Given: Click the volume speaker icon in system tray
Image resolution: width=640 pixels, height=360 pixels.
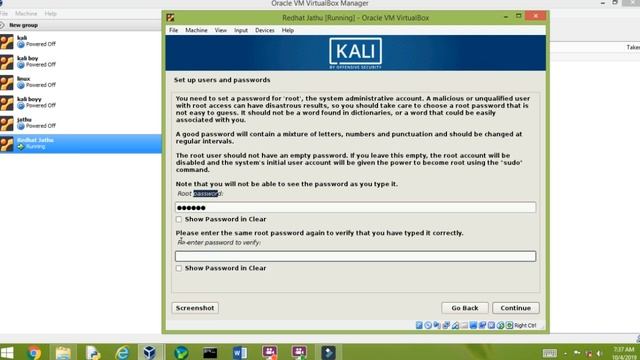Looking at the screenshot, I should pos(599,353).
